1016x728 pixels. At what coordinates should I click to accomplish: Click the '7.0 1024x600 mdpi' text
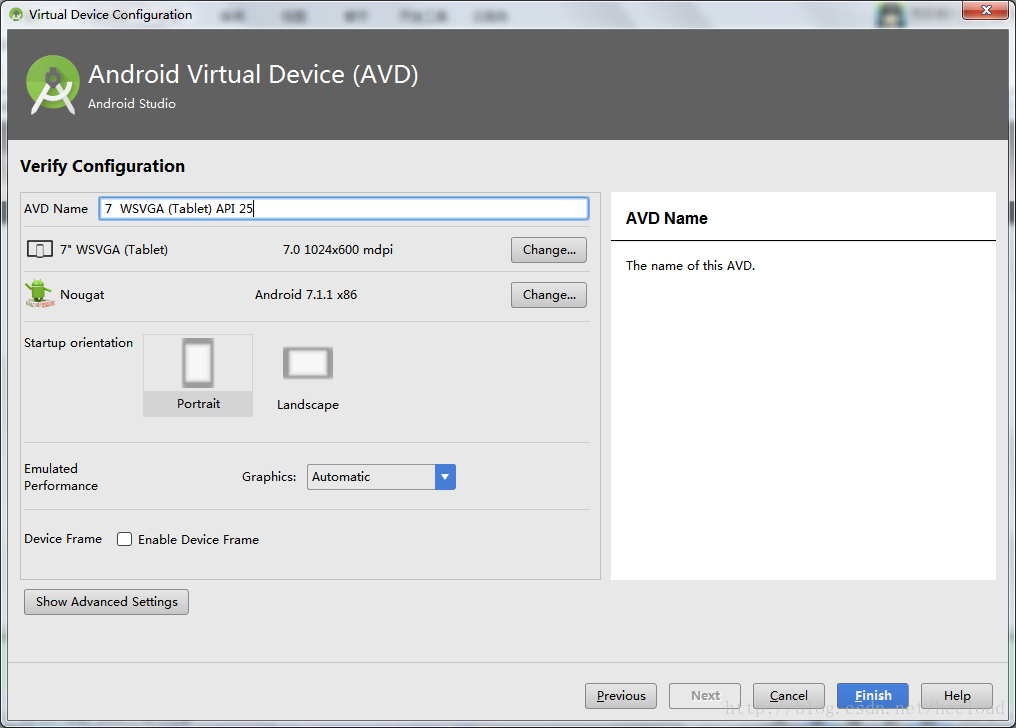pyautogui.click(x=338, y=249)
